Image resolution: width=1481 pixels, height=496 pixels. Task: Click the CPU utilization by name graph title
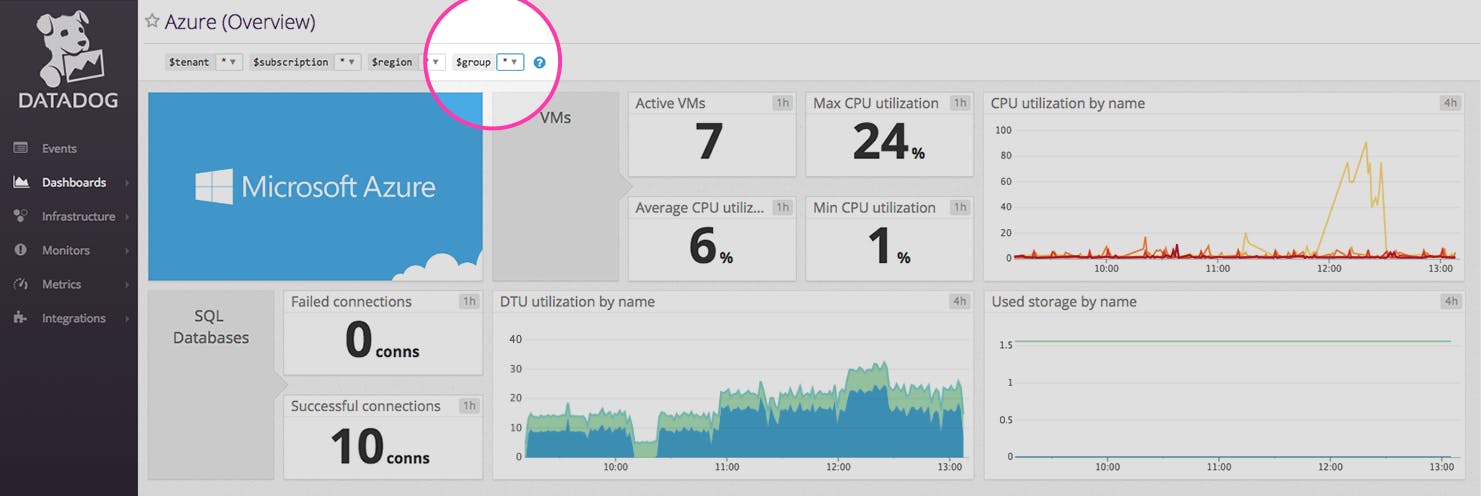[x=1067, y=103]
